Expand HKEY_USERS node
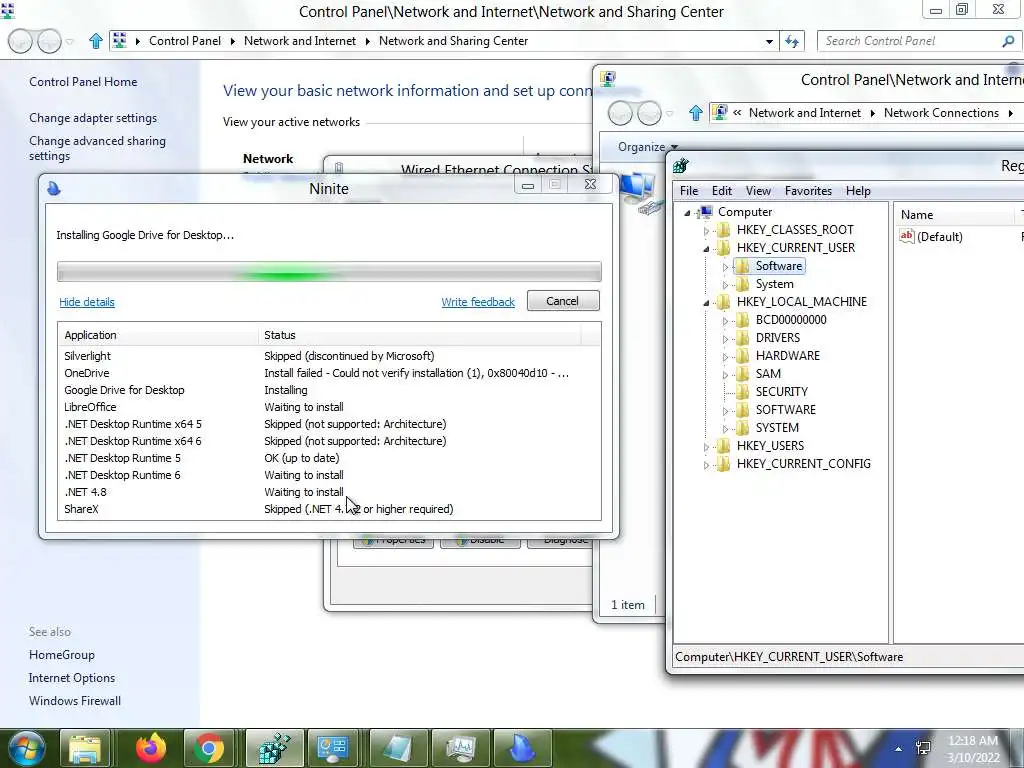 706,447
